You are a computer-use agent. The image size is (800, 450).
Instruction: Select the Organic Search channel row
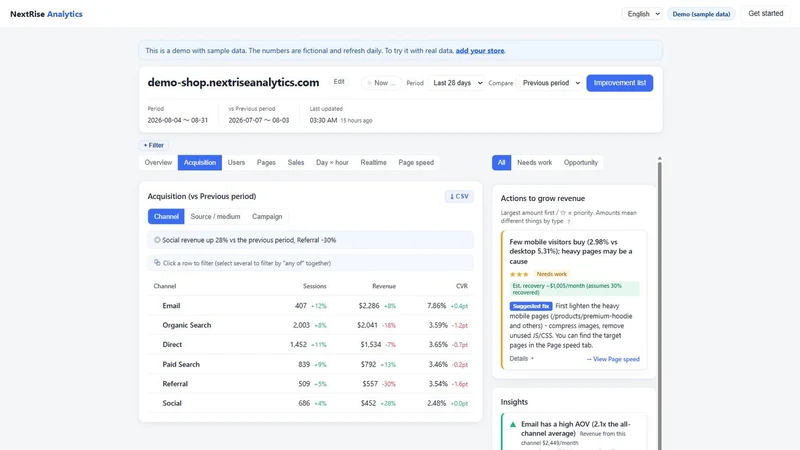(x=311, y=325)
